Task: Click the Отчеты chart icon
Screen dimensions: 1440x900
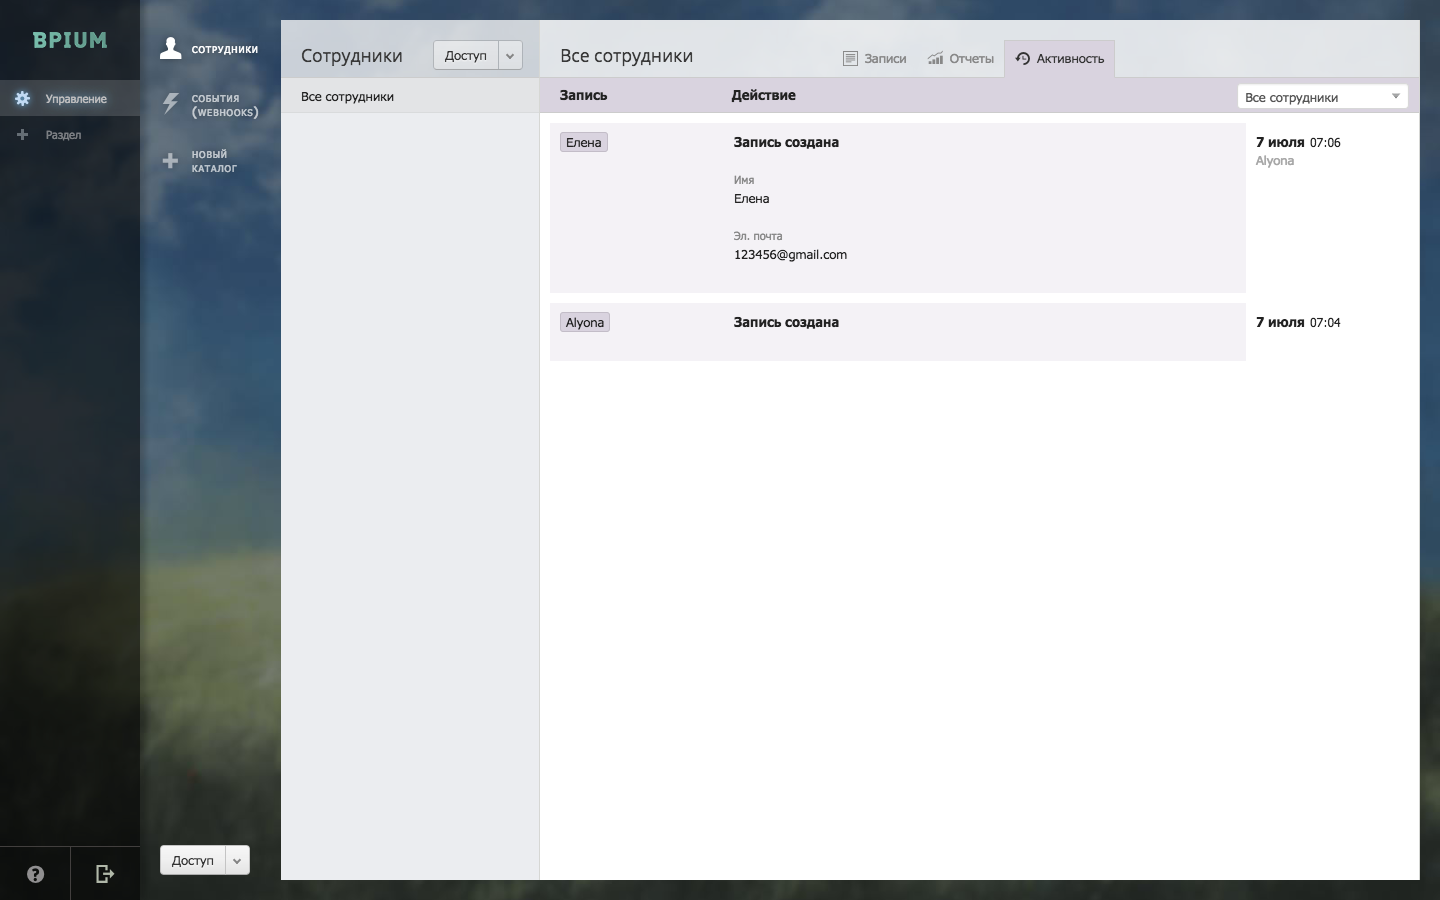Action: [x=935, y=59]
